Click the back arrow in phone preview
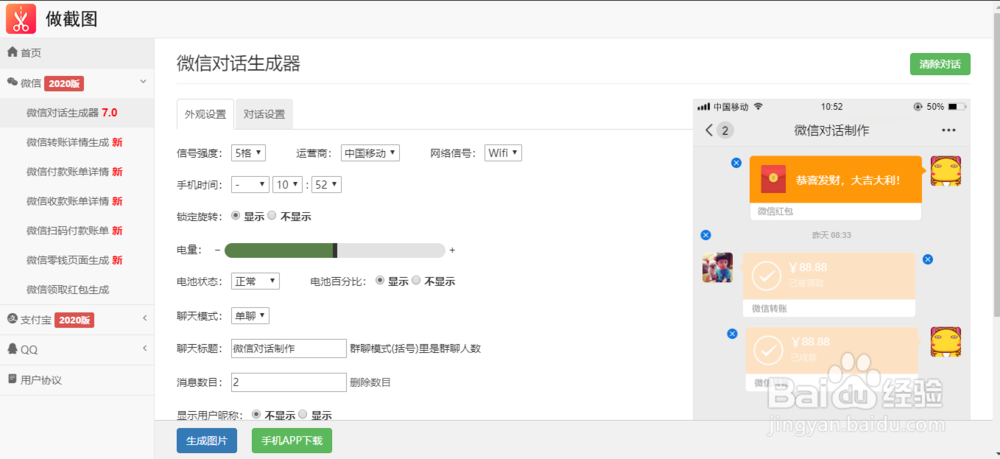1000x459 pixels. point(709,130)
